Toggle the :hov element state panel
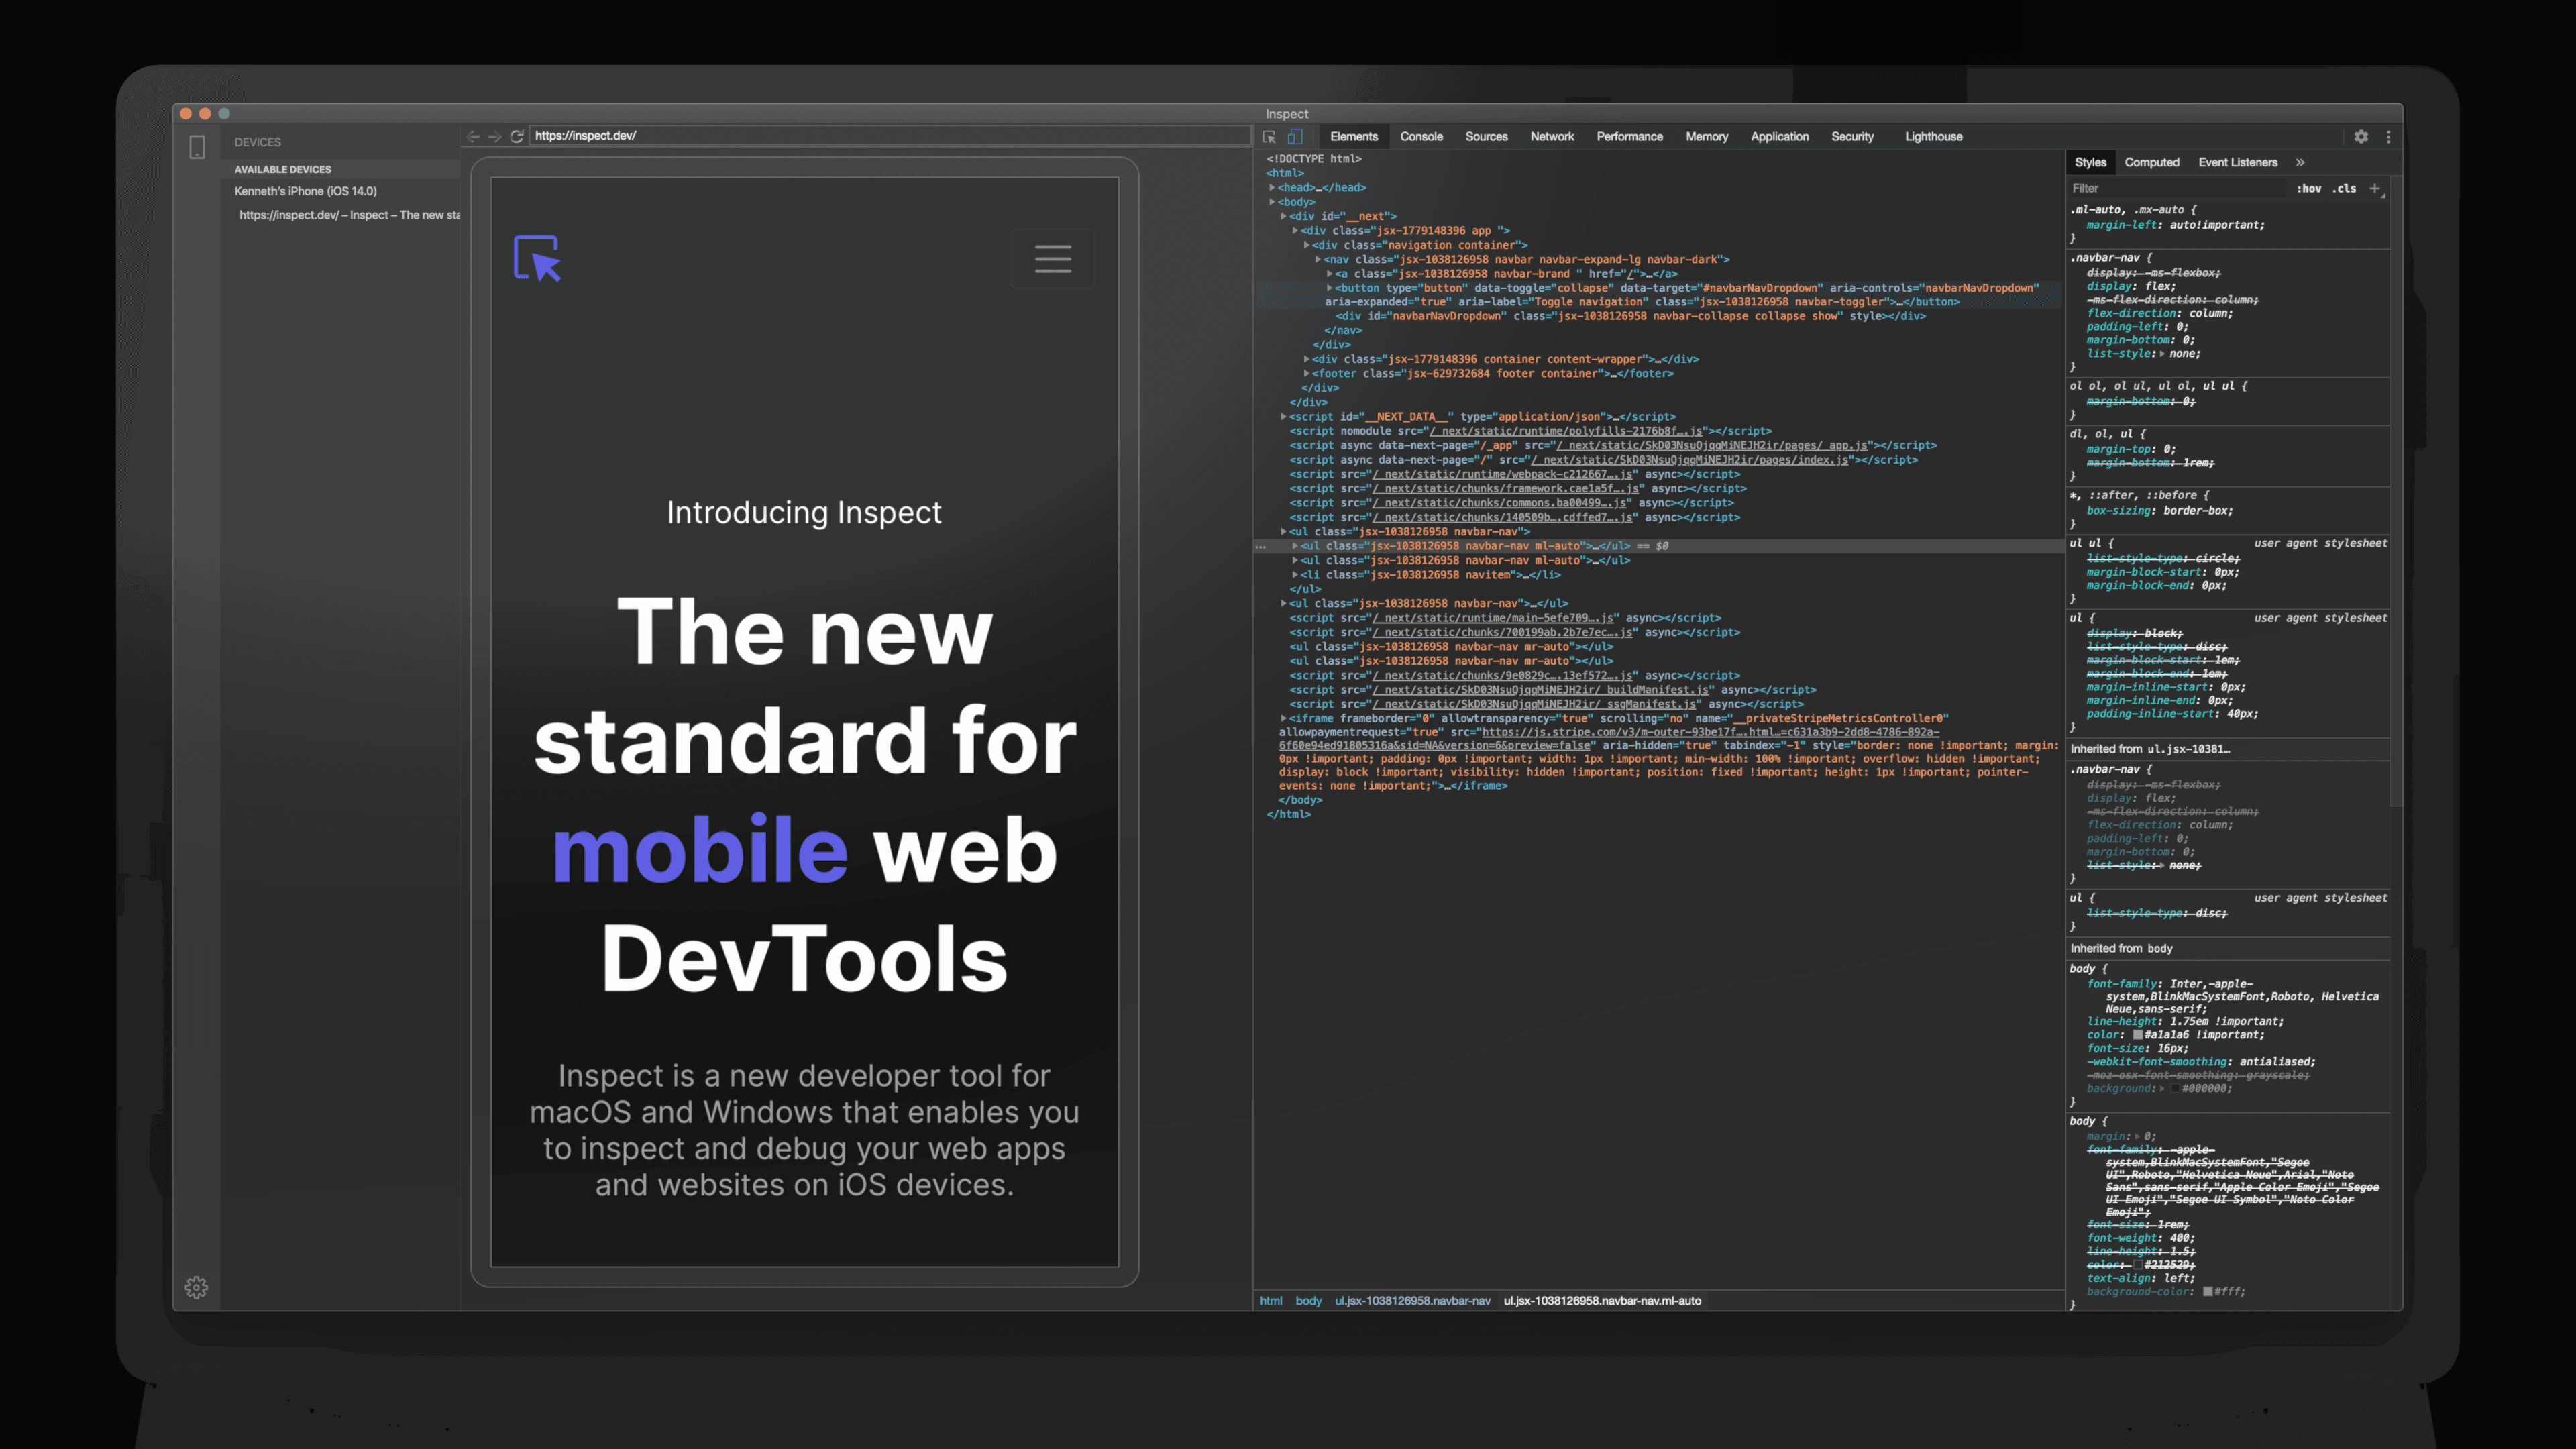The image size is (2576, 1449). point(2308,188)
